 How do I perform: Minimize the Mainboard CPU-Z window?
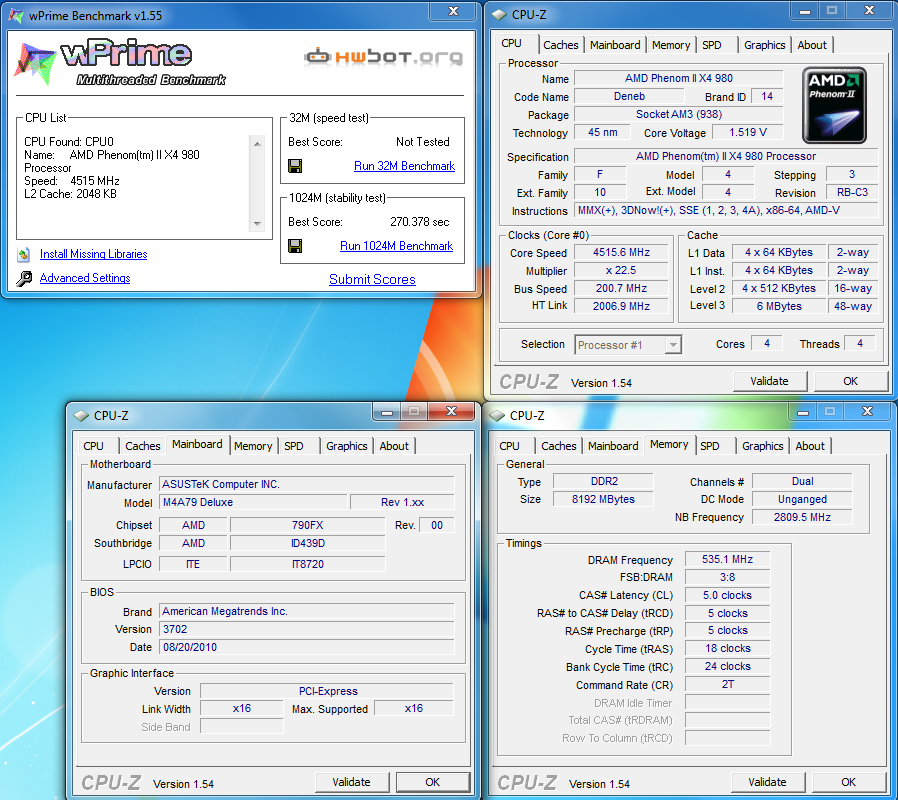click(x=387, y=412)
